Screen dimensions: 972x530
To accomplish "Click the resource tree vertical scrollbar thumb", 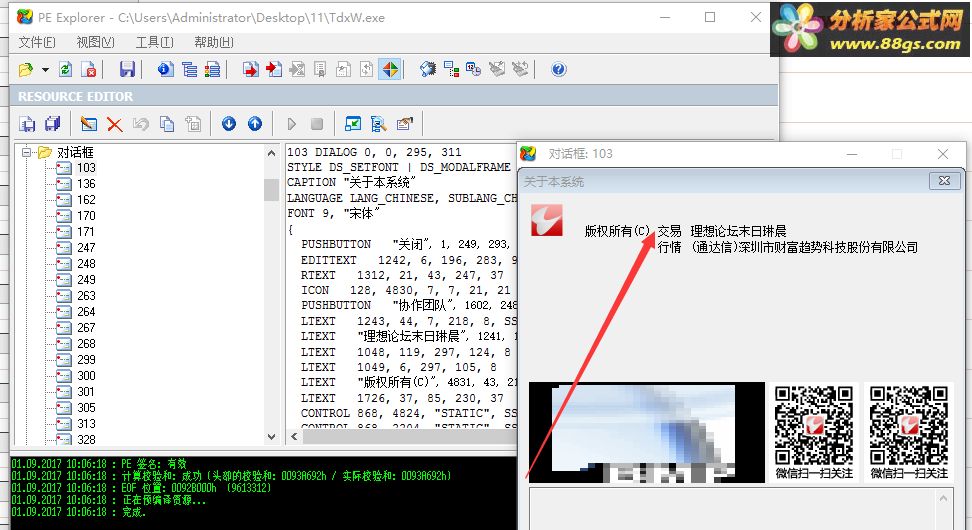I will tap(272, 190).
